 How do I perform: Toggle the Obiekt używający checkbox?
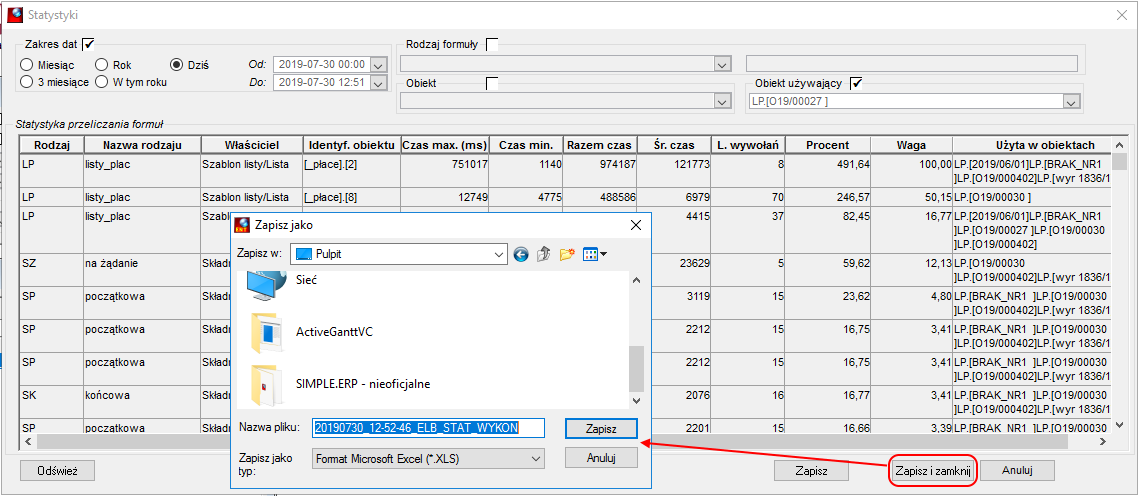pos(857,83)
